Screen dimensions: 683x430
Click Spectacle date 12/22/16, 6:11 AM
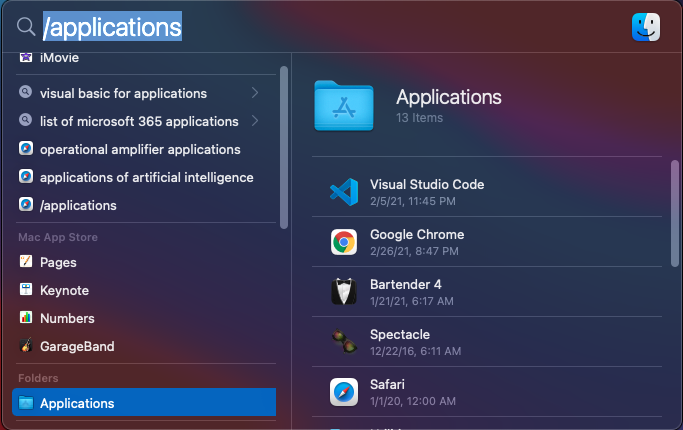point(415,351)
